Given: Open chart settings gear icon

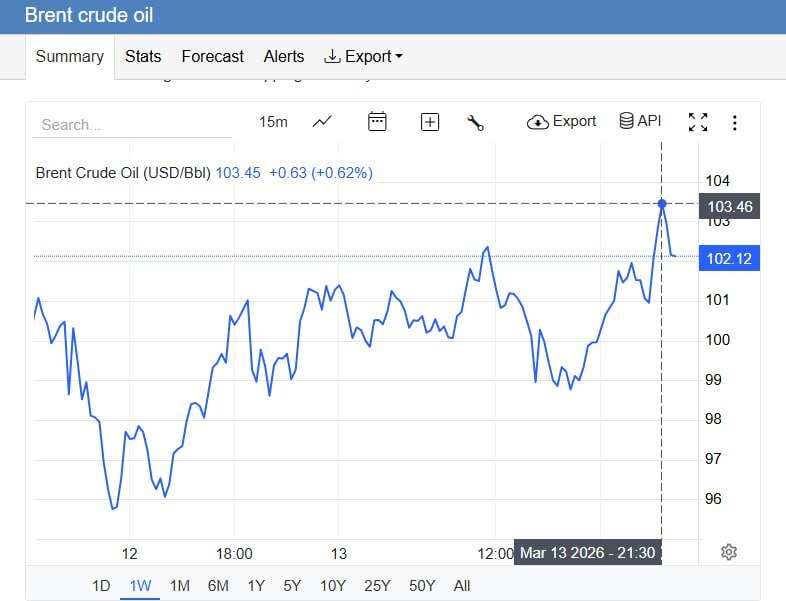Looking at the screenshot, I should [729, 552].
